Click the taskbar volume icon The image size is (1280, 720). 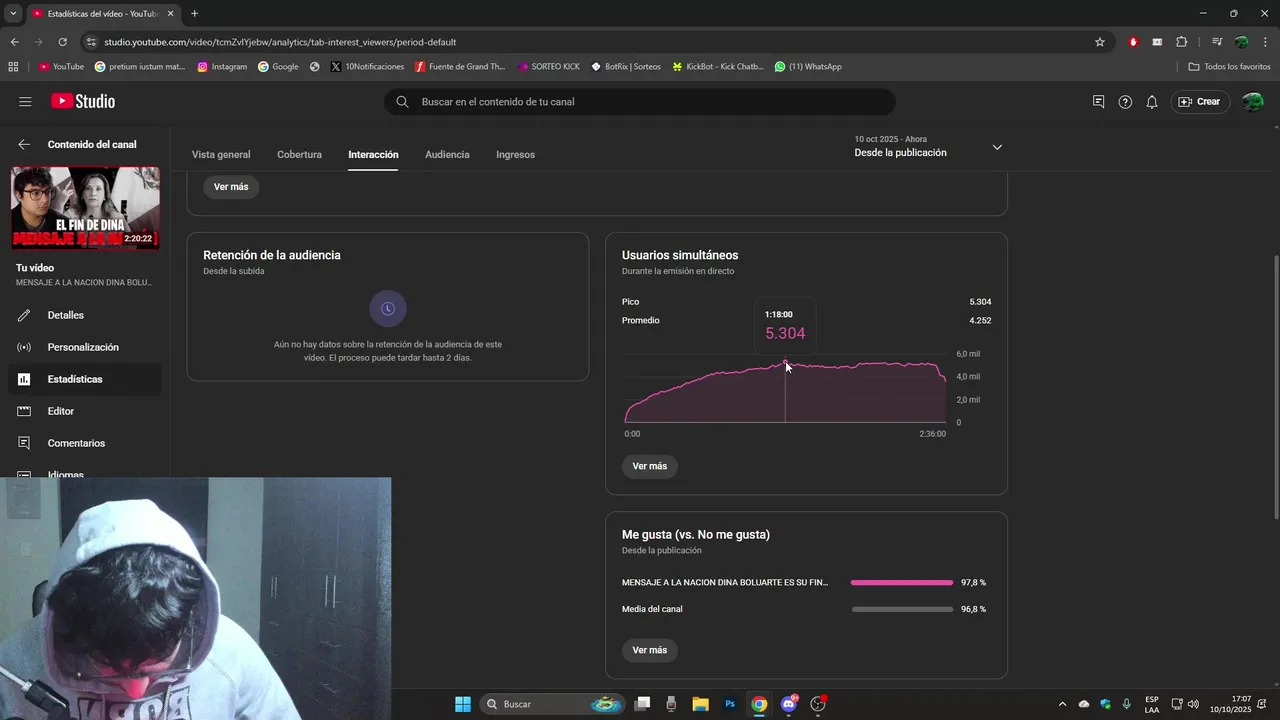click(1193, 704)
